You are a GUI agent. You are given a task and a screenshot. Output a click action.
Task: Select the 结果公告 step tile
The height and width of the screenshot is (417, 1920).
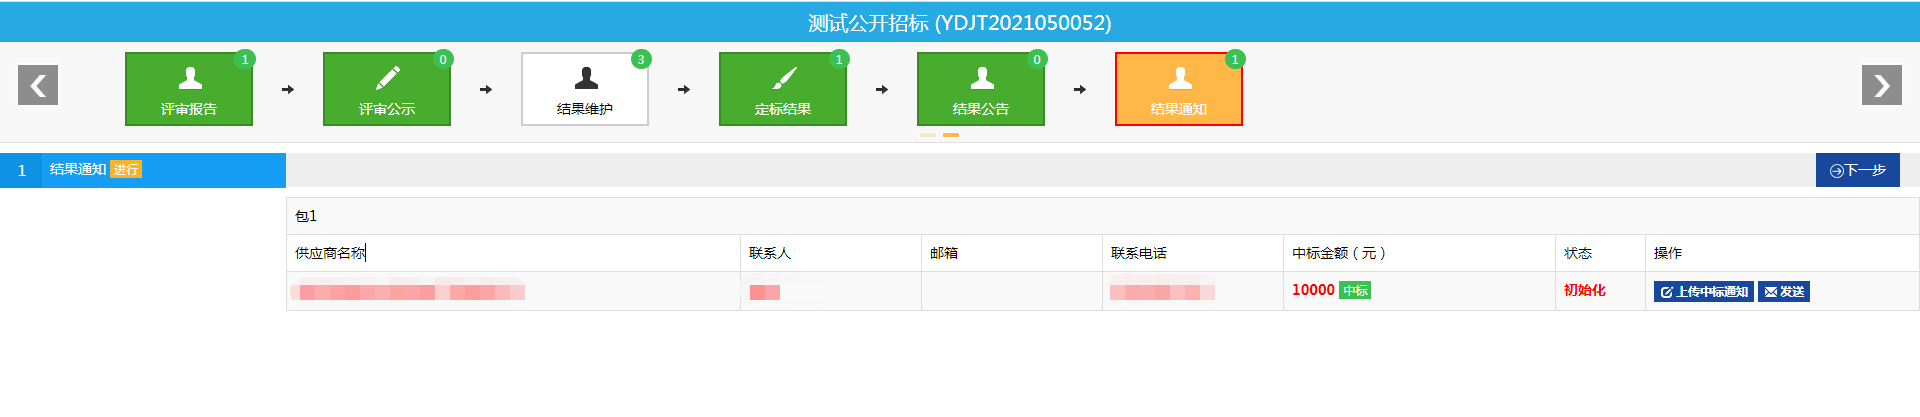[981, 89]
